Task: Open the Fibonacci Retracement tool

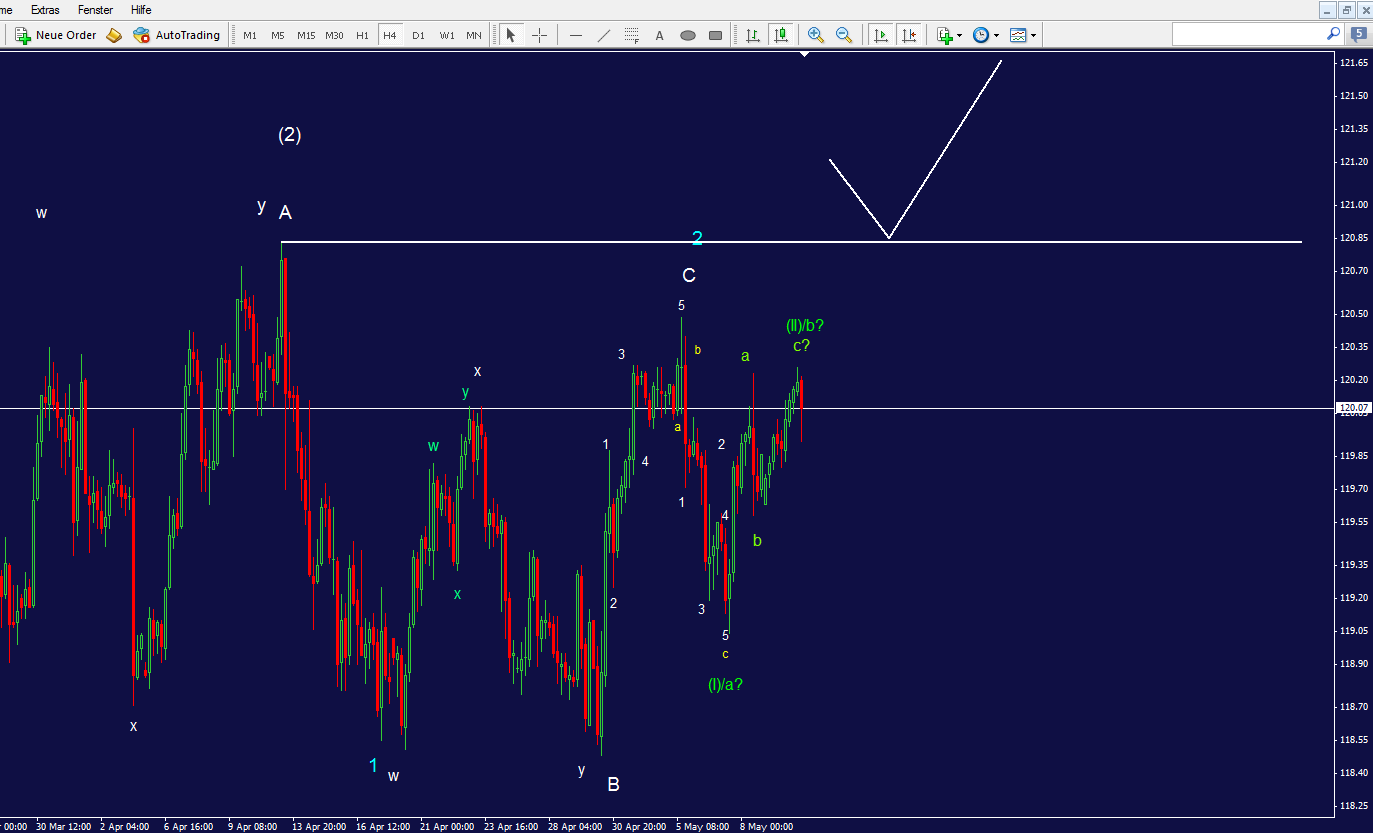Action: coord(631,35)
